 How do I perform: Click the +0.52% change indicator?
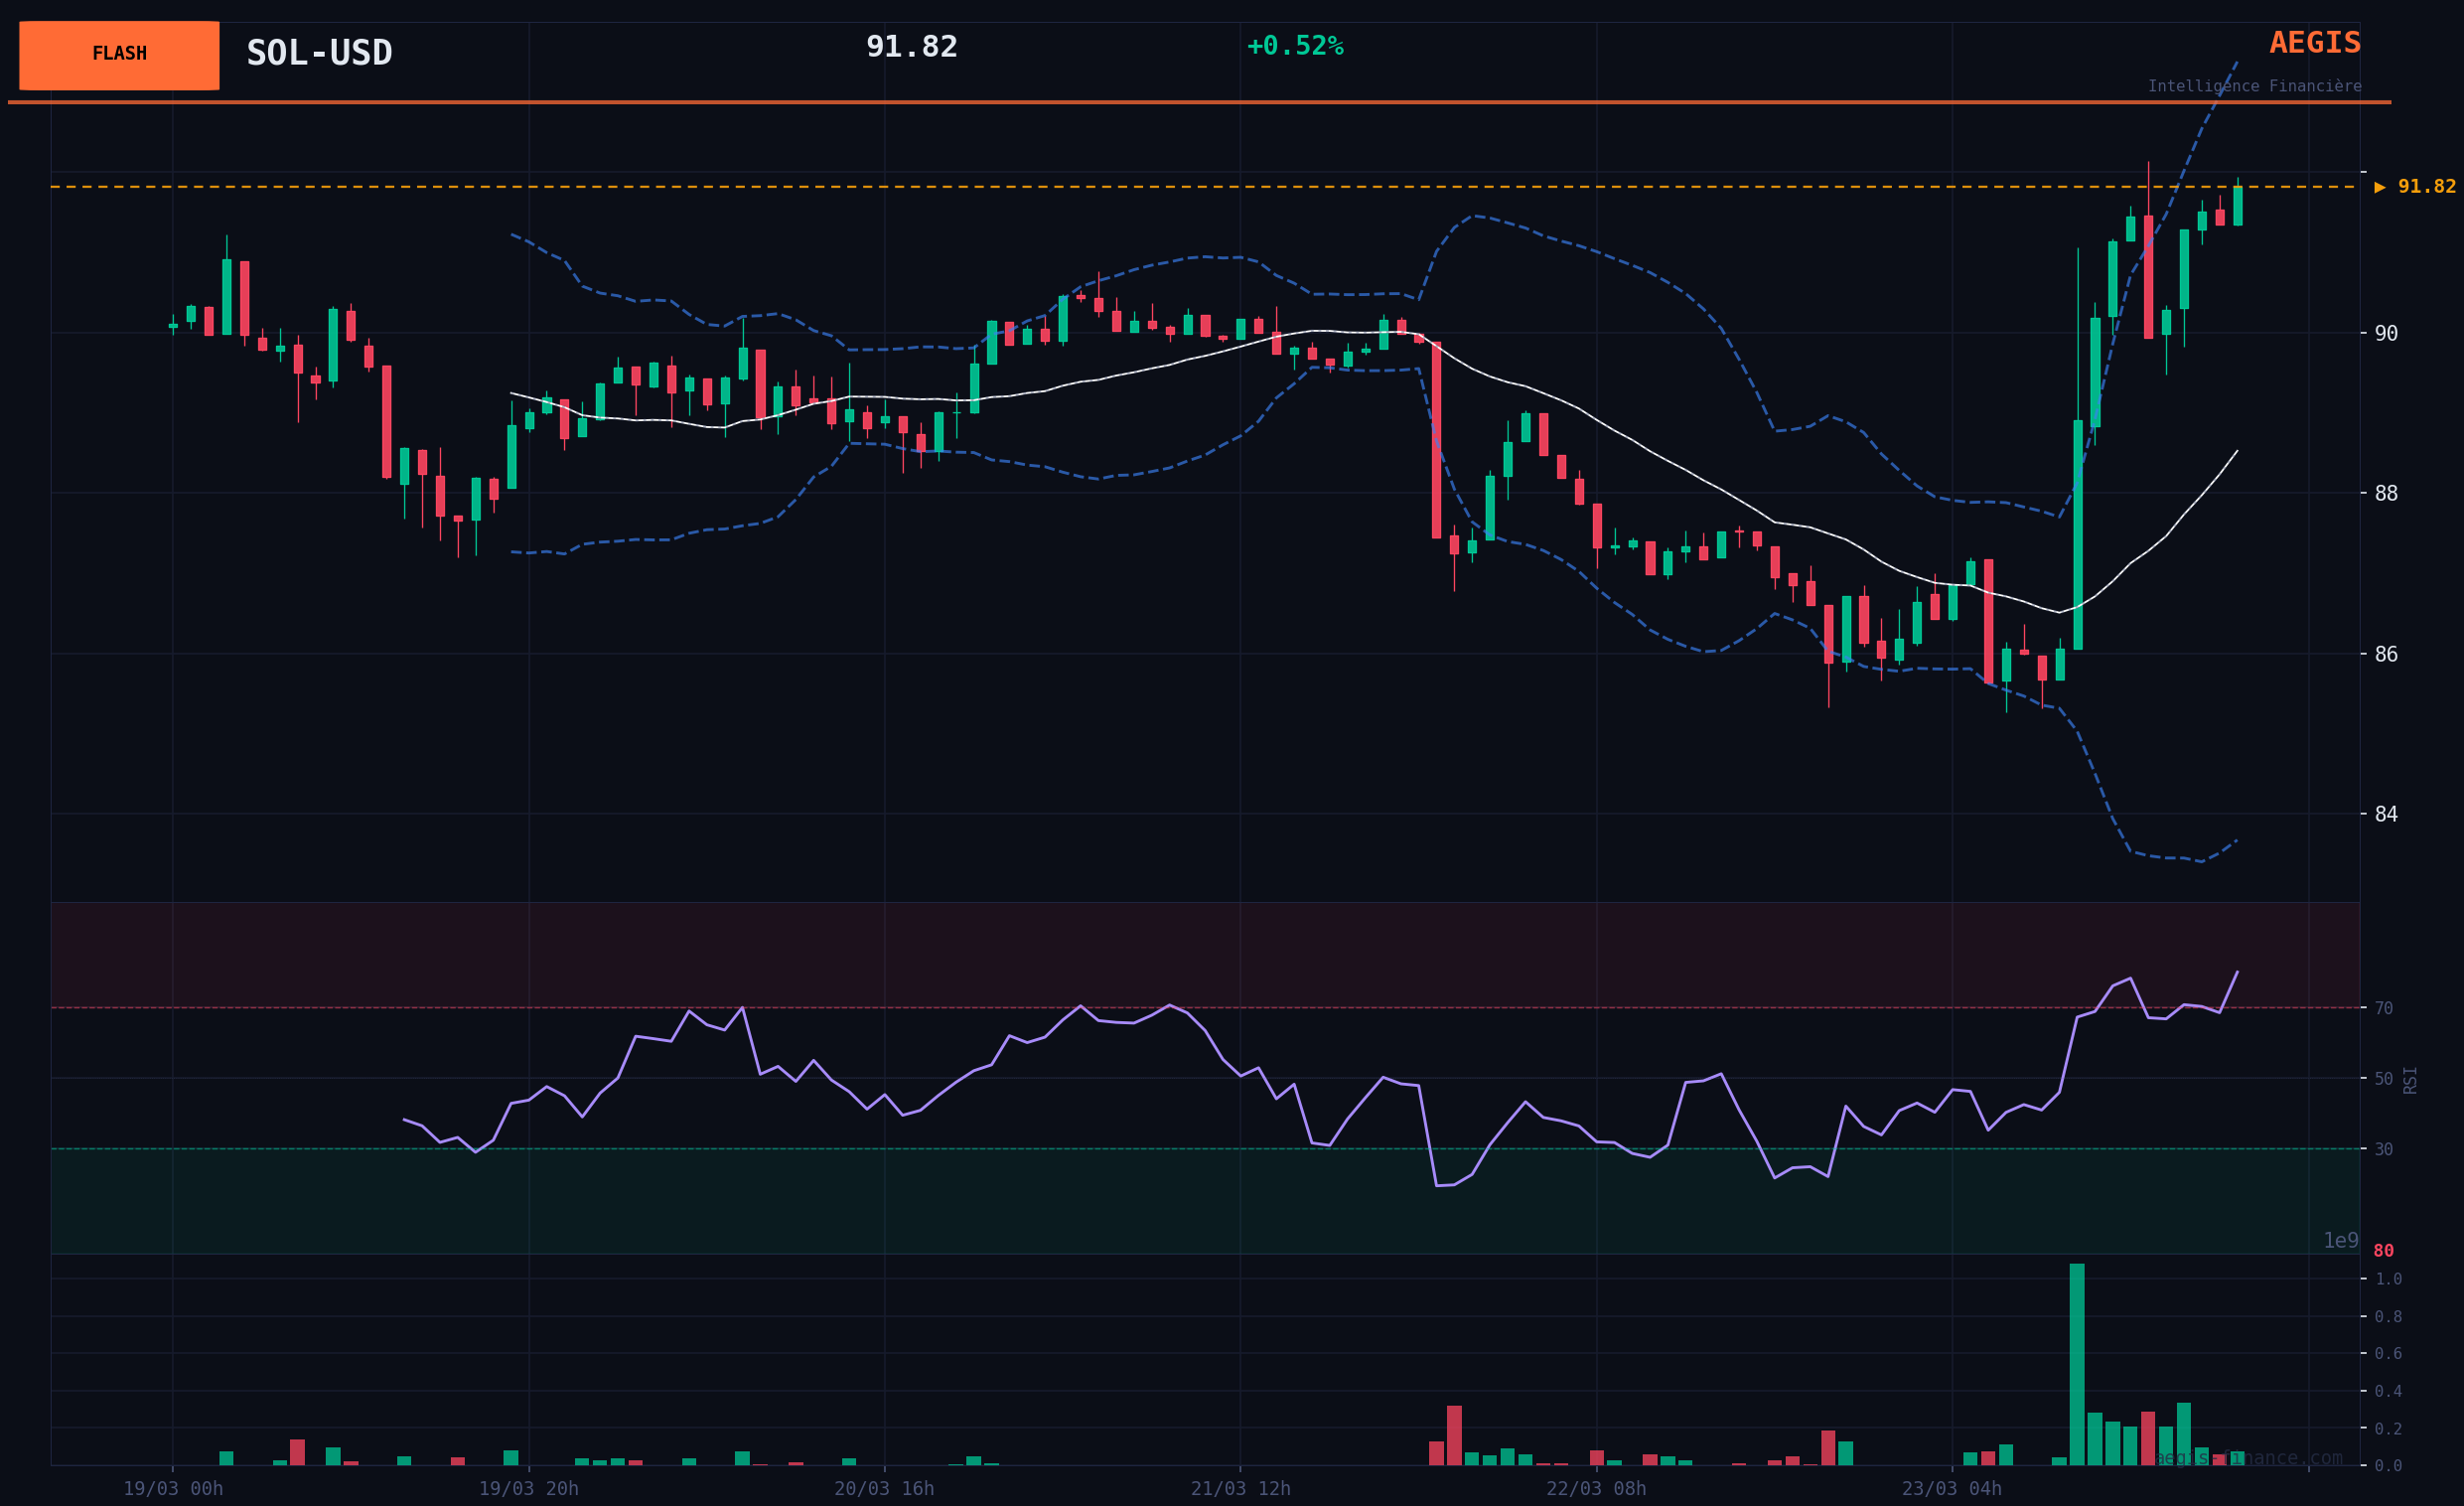[1294, 47]
